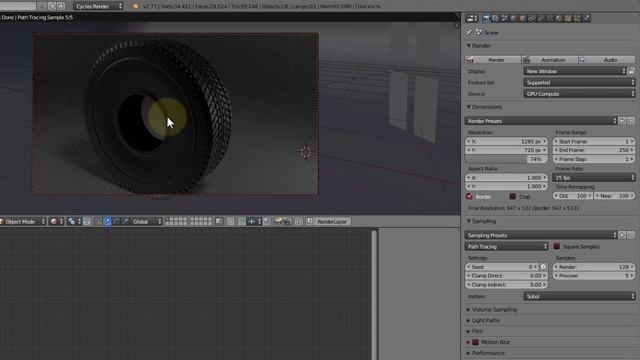The height and width of the screenshot is (360, 640).
Task: Click the Blender logo in the info header
Action: coord(136,6)
